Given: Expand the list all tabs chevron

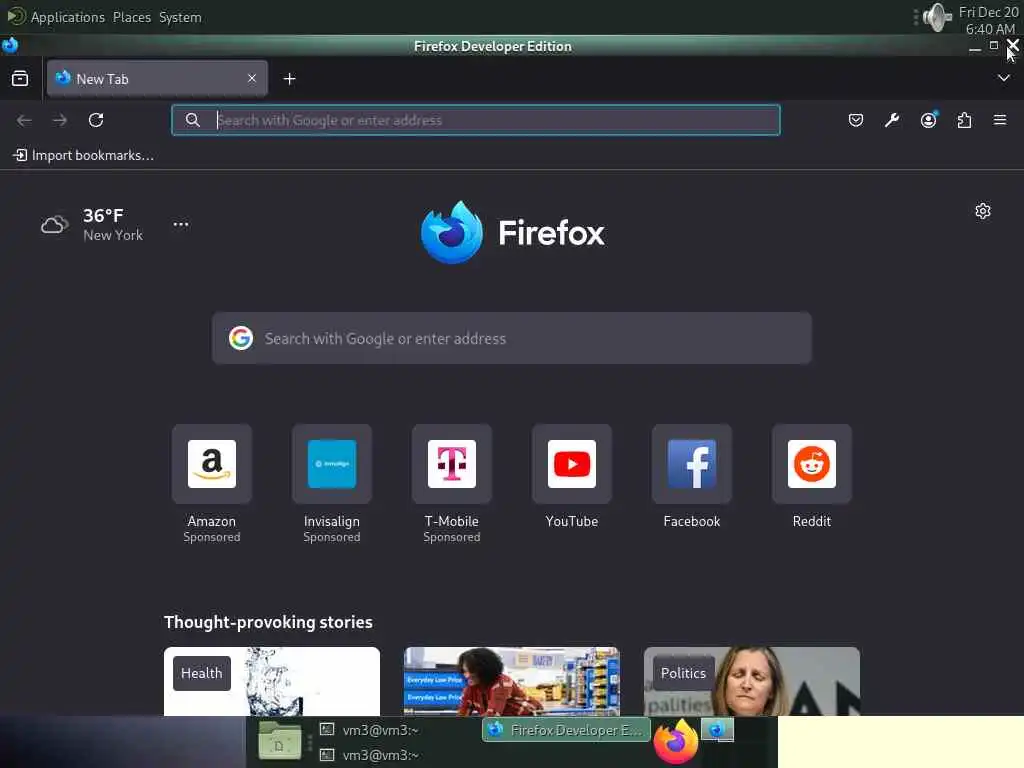Looking at the screenshot, I should (1004, 78).
